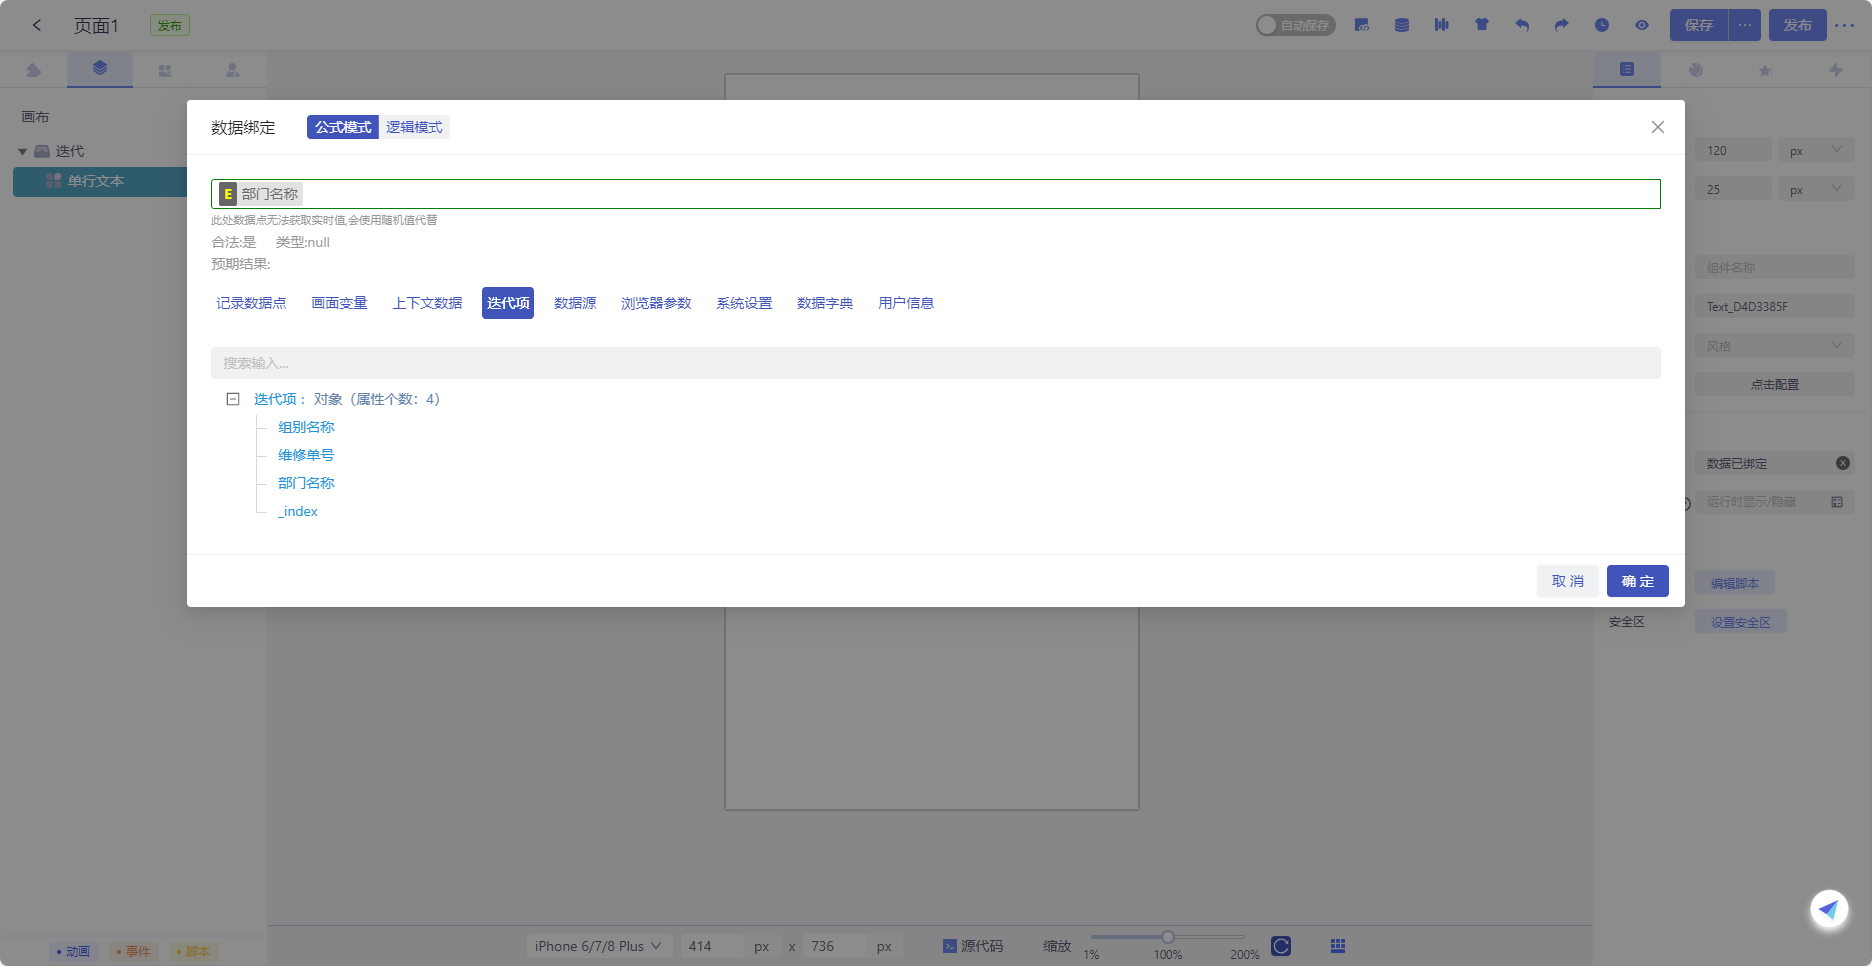Select the 画面变量 tab

click(x=339, y=303)
